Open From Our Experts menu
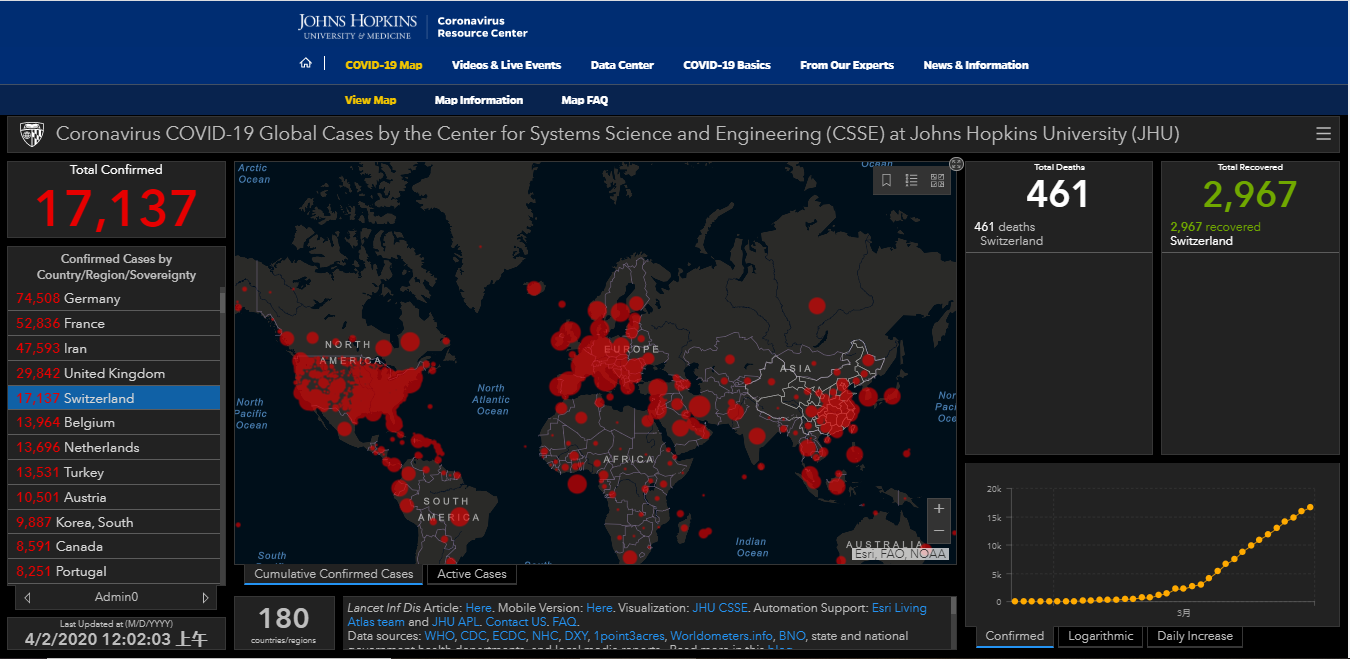 point(847,65)
